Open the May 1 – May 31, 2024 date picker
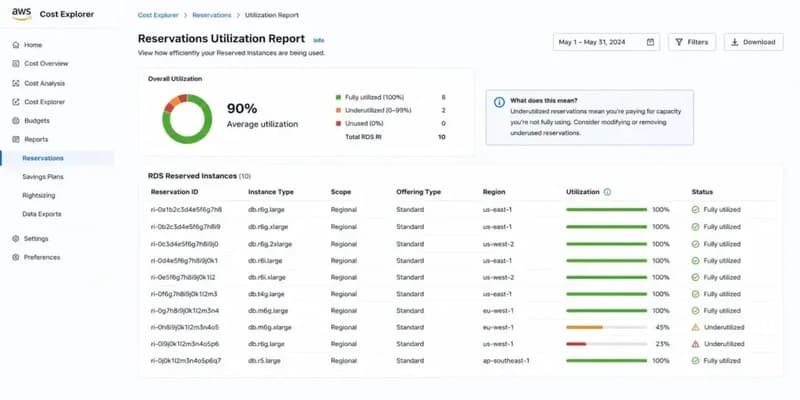The height and width of the screenshot is (400, 800). [606, 42]
